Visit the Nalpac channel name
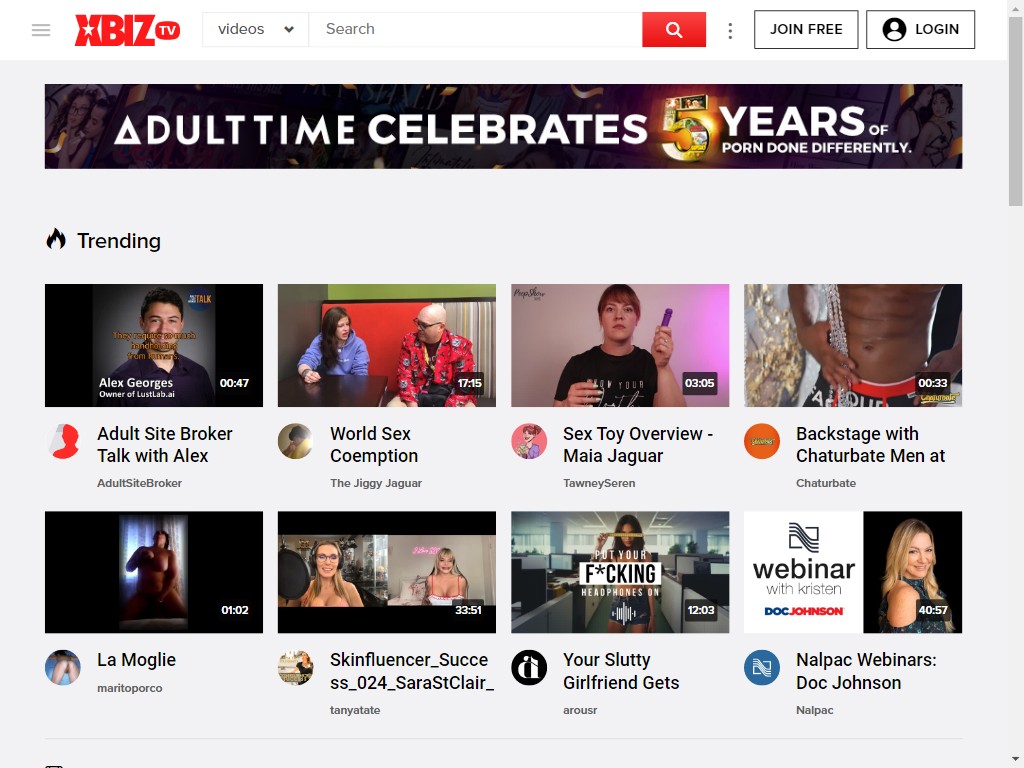The width and height of the screenshot is (1024, 768). tap(814, 711)
